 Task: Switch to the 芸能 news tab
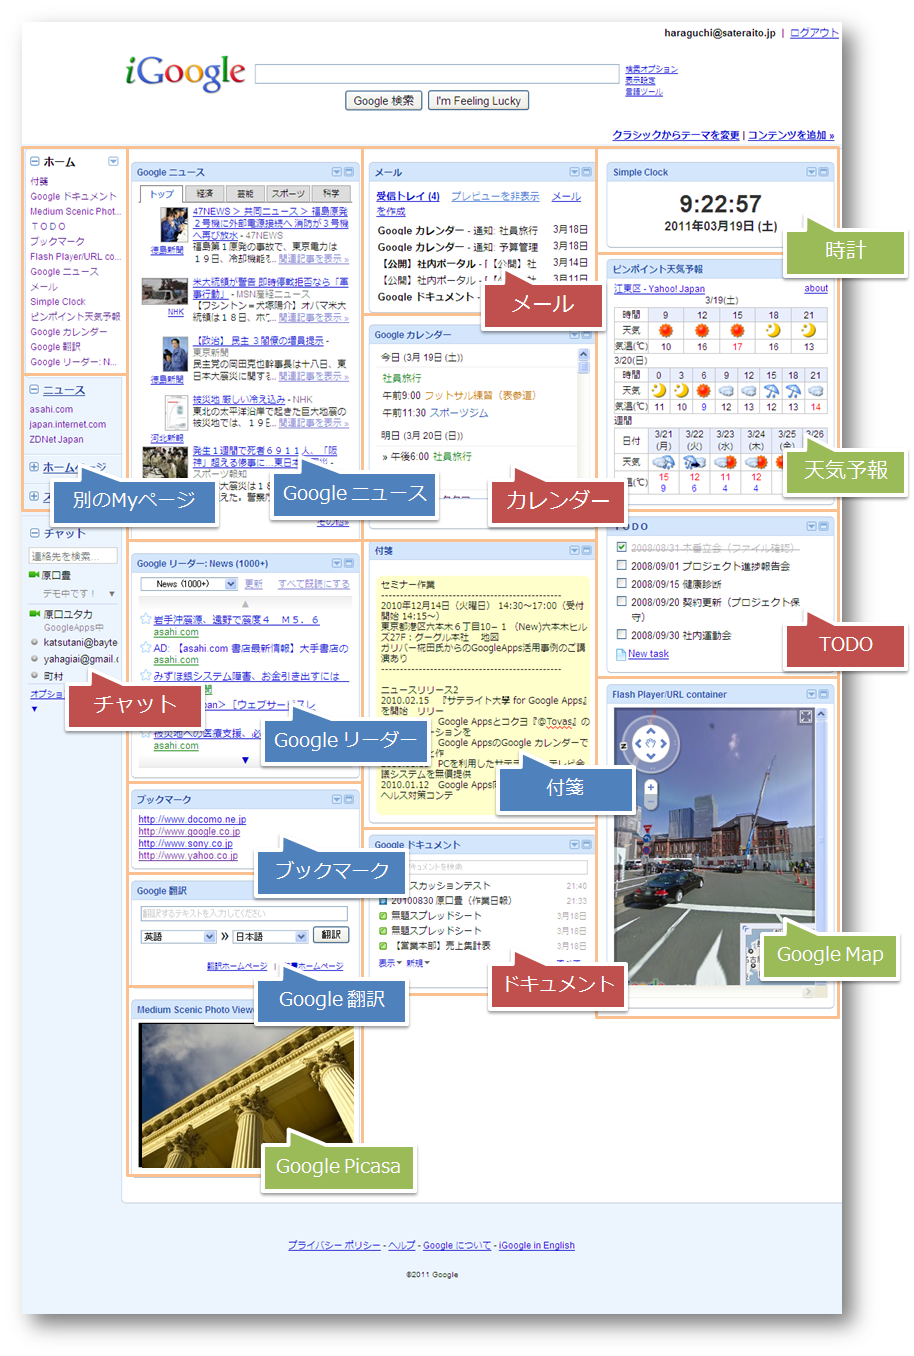pos(246,194)
